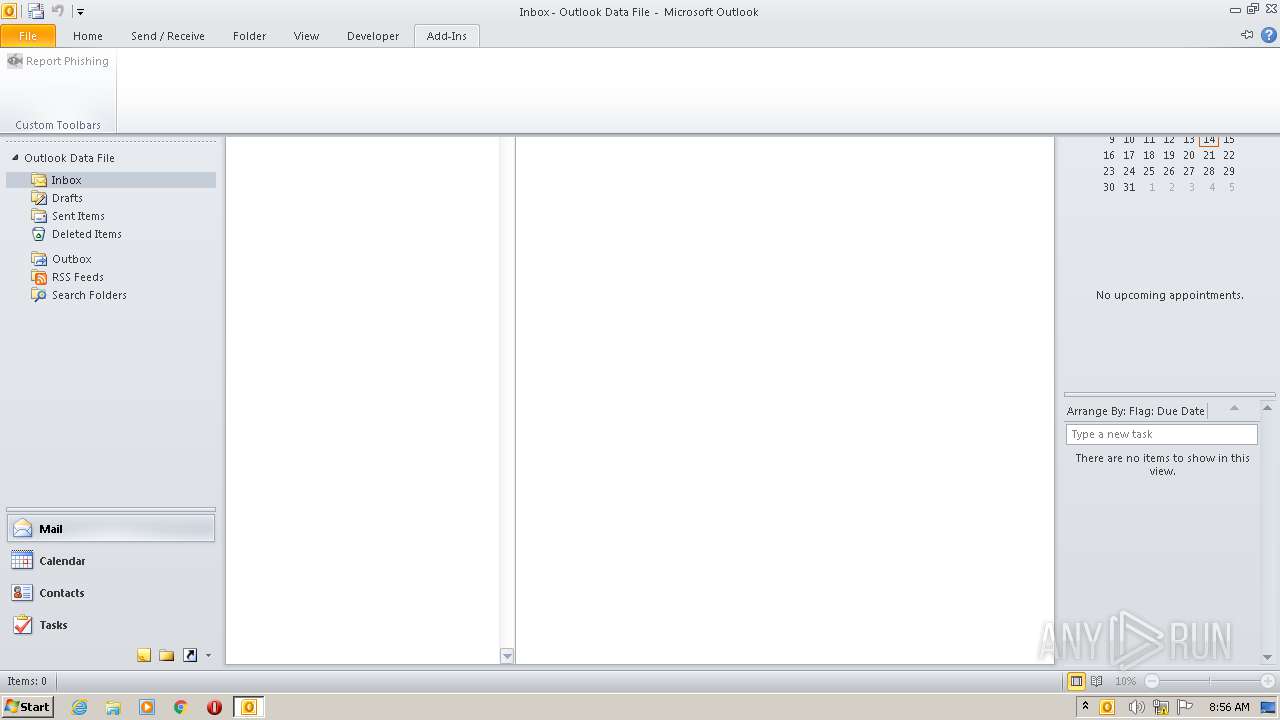This screenshot has height=720, width=1280.
Task: Switch to Normal view in status bar
Action: (1077, 681)
